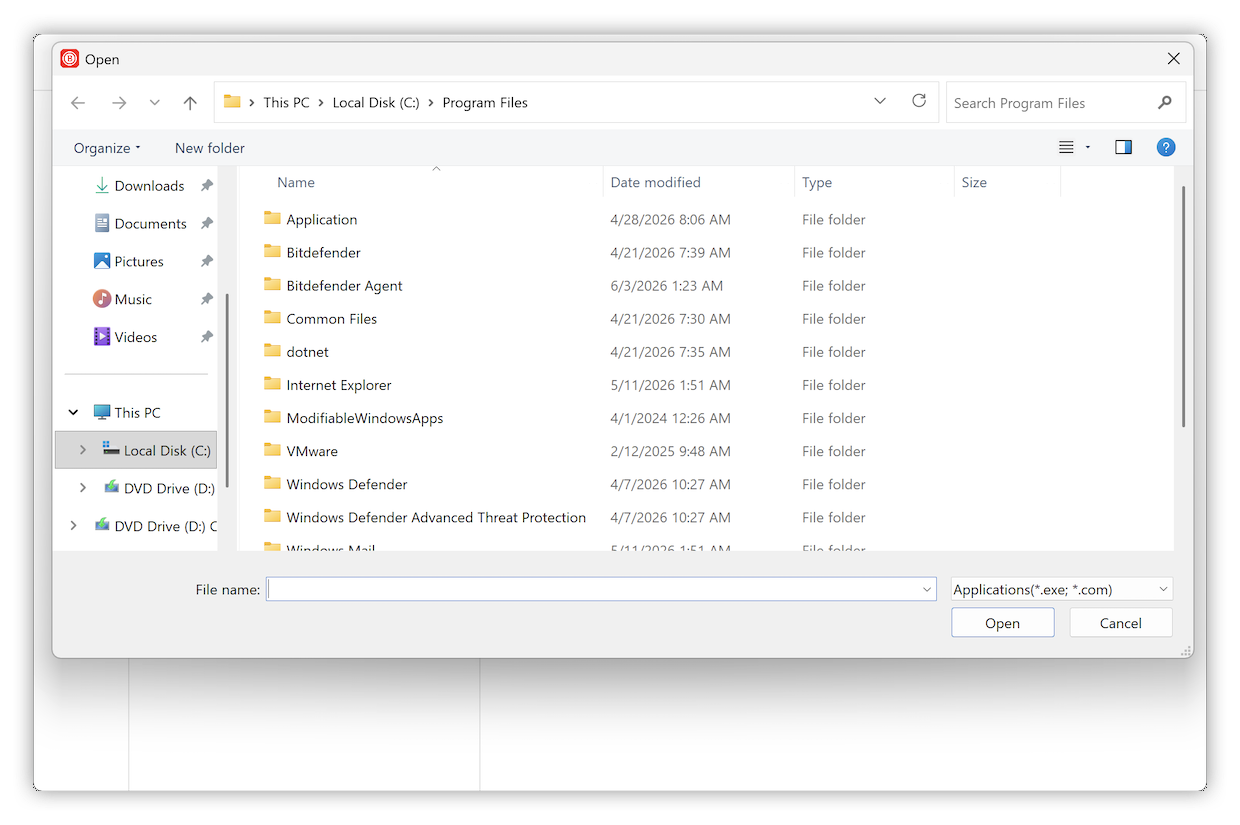Click the Documents pin icon
Viewport: 1240px width, 825px height.
click(206, 224)
